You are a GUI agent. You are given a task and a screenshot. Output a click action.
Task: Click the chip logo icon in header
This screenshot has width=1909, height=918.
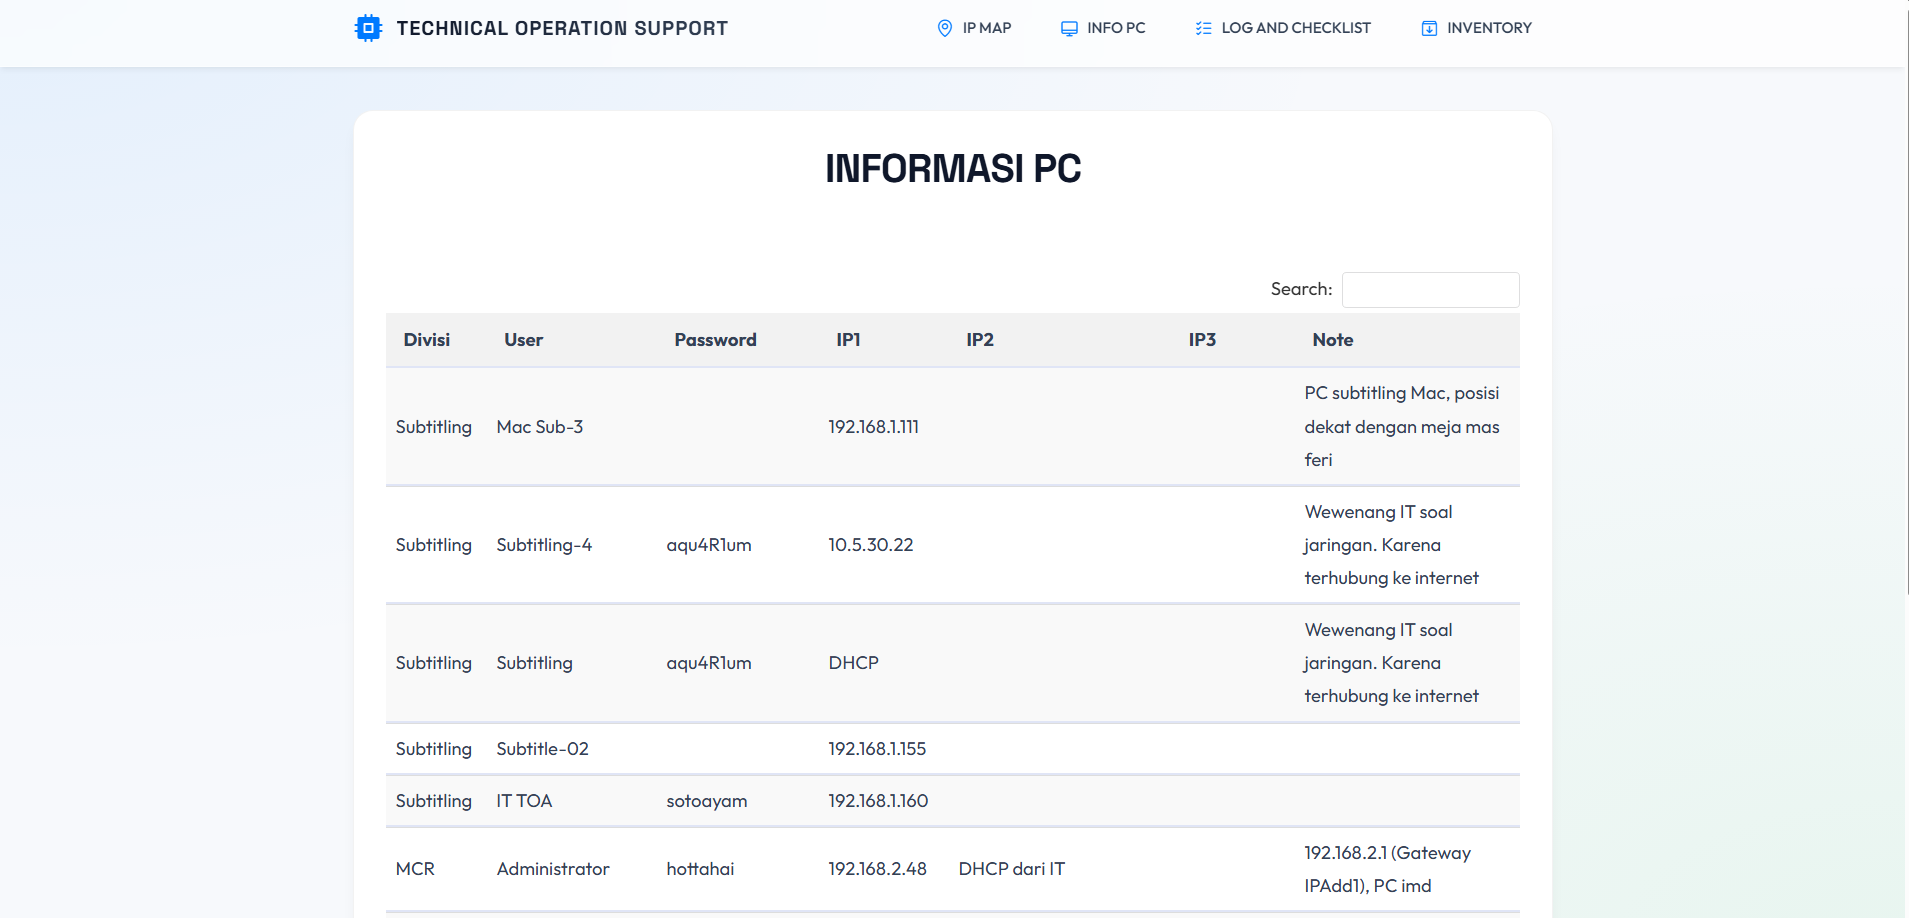click(x=368, y=28)
